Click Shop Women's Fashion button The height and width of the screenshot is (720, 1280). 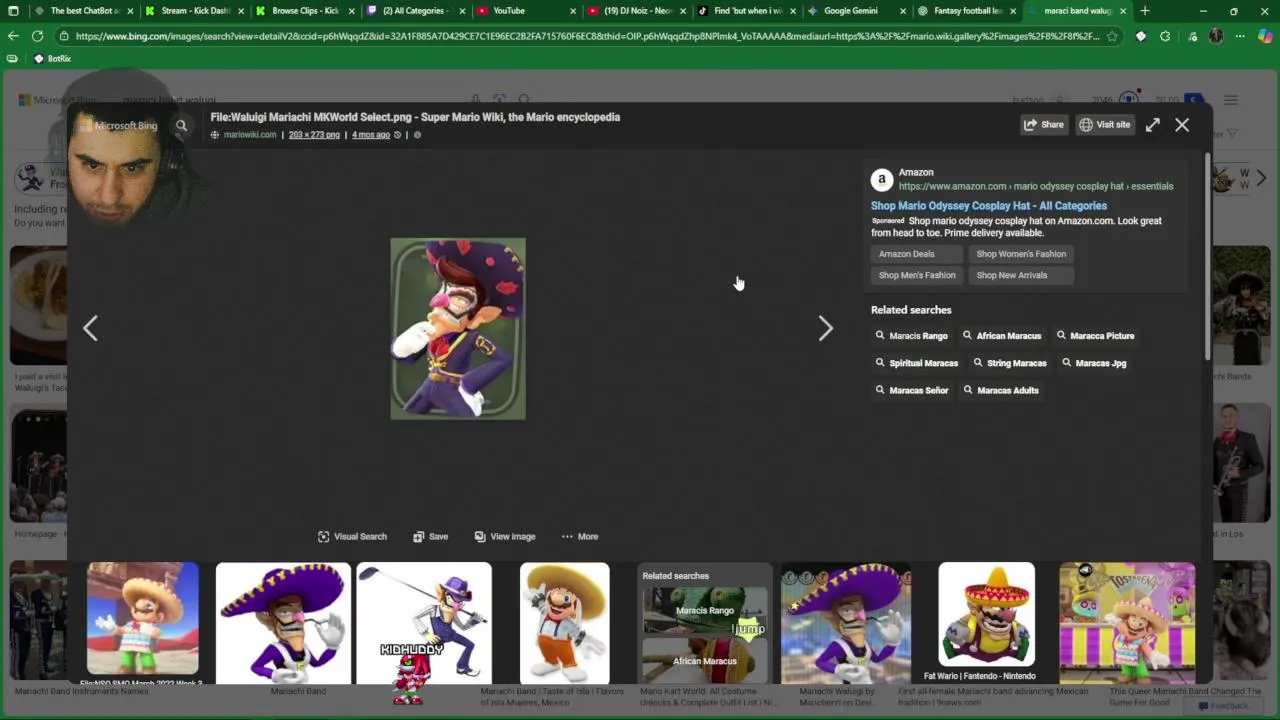(x=1021, y=254)
